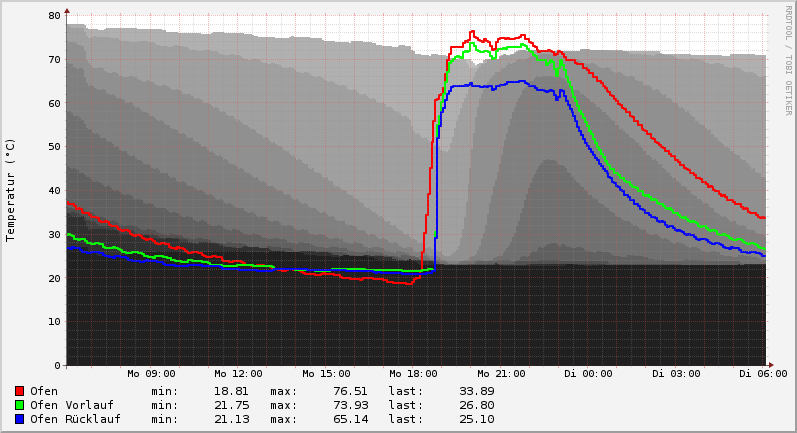The height and width of the screenshot is (433, 797).
Task: Click the Mo 18:00 time axis label
Action: [413, 374]
